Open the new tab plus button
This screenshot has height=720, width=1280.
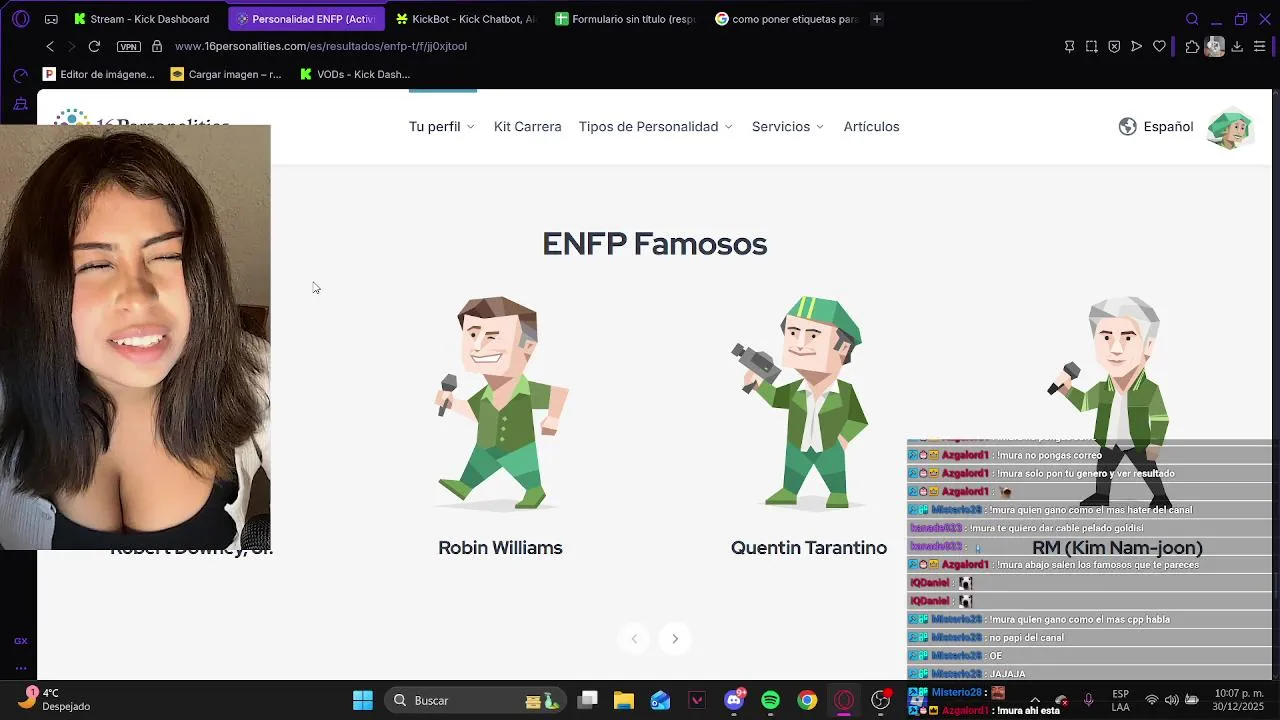point(877,19)
